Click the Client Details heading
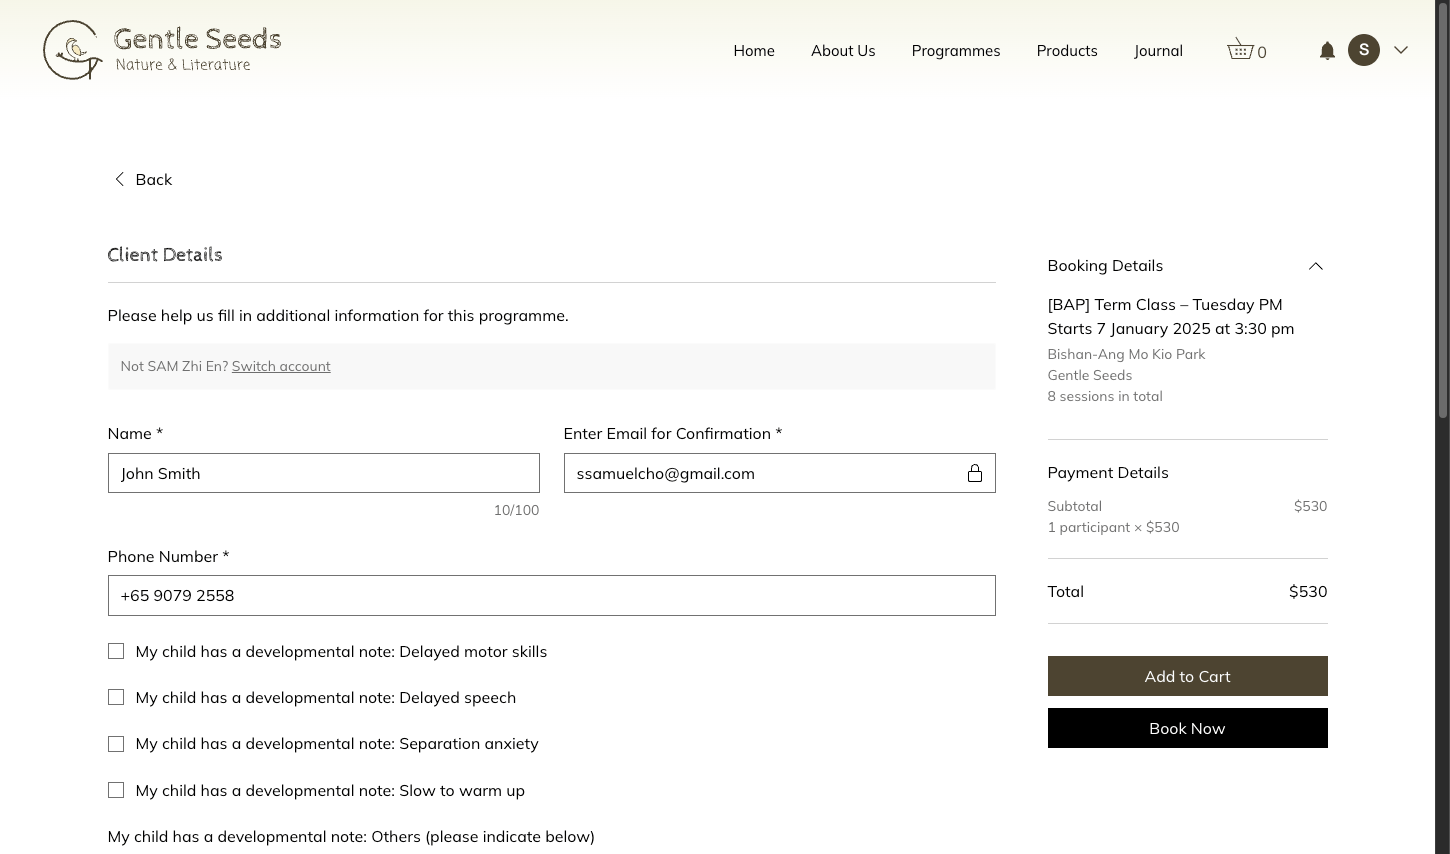Viewport: 1450px width, 854px height. [165, 254]
